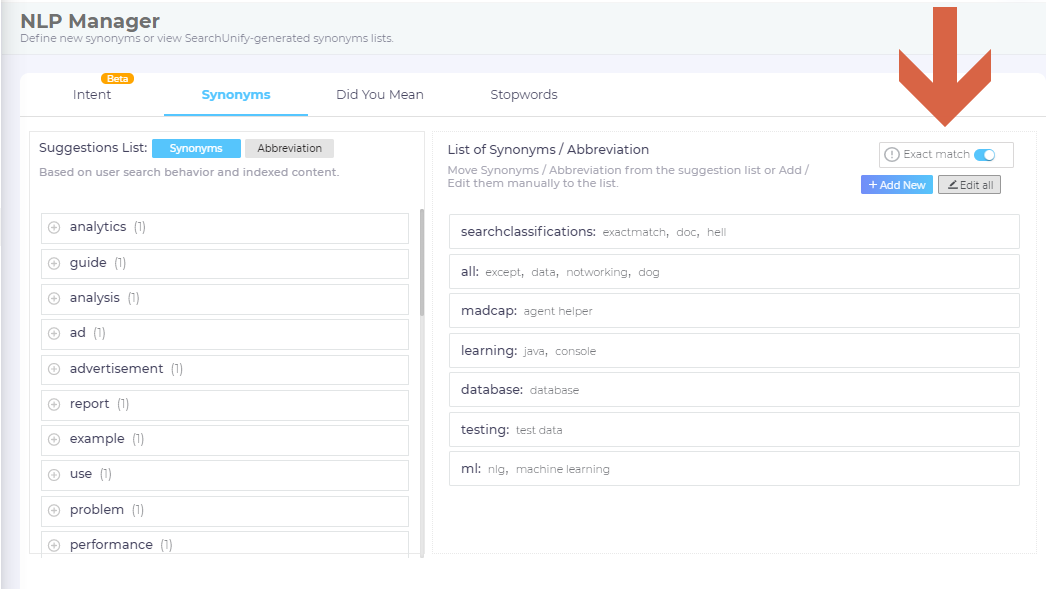1046x589 pixels.
Task: Click the plus icon beside report
Action: (54, 404)
